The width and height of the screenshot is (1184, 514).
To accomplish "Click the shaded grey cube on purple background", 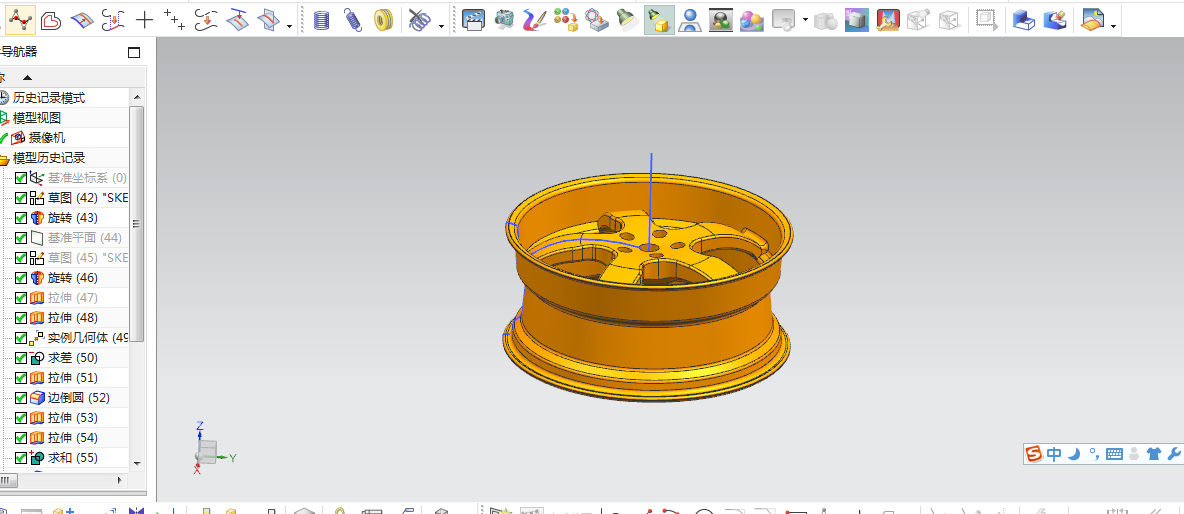I will [856, 20].
